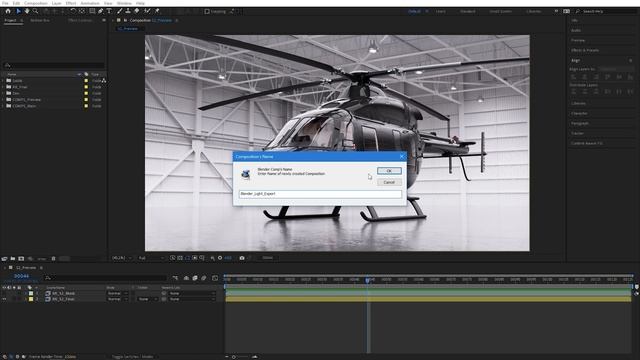Select the Rotation tool
The image size is (640, 360).
[73, 11]
